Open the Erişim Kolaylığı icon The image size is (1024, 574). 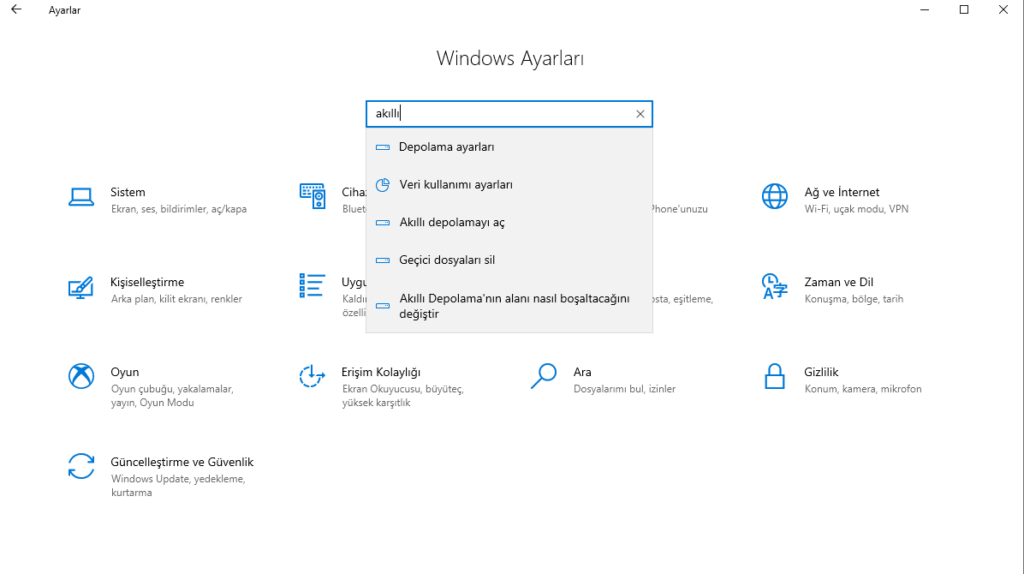[x=312, y=376]
